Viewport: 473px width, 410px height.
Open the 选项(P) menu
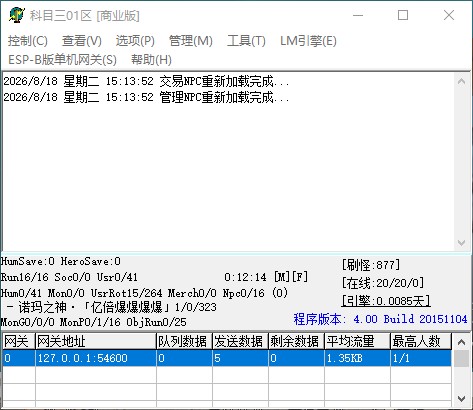coord(135,41)
